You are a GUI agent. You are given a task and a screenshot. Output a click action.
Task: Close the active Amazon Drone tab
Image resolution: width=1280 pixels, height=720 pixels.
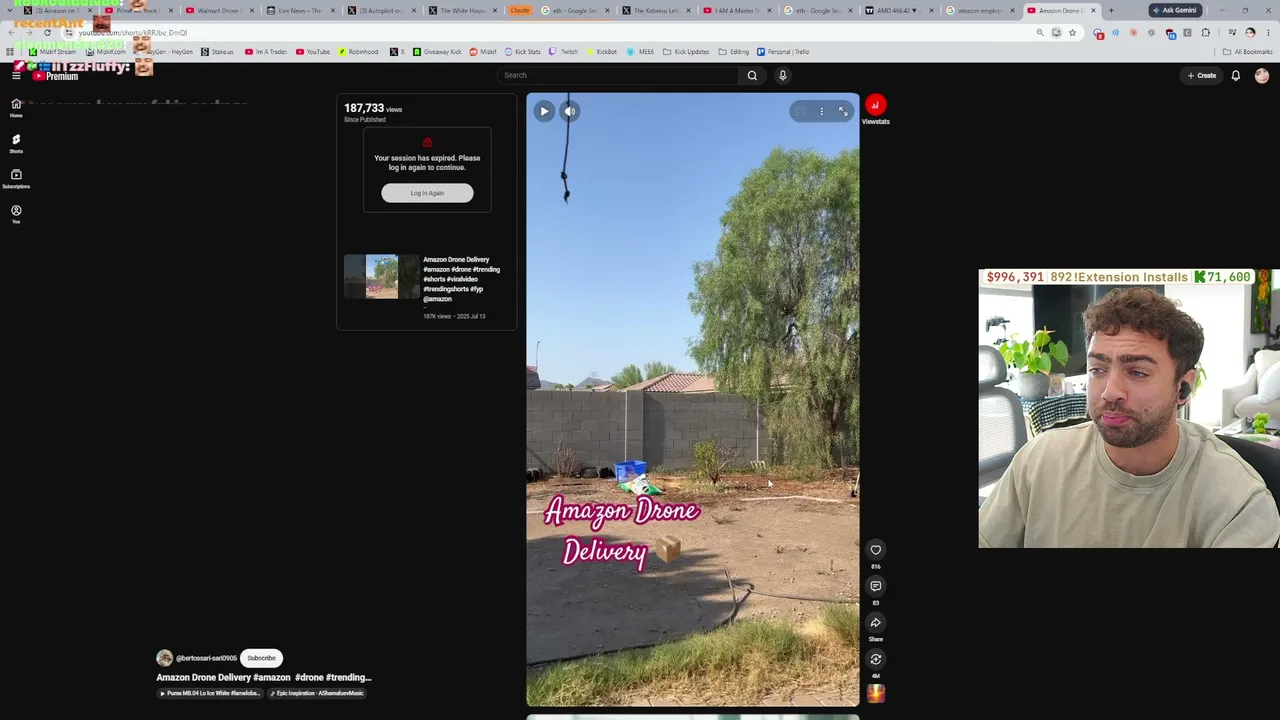click(1093, 10)
